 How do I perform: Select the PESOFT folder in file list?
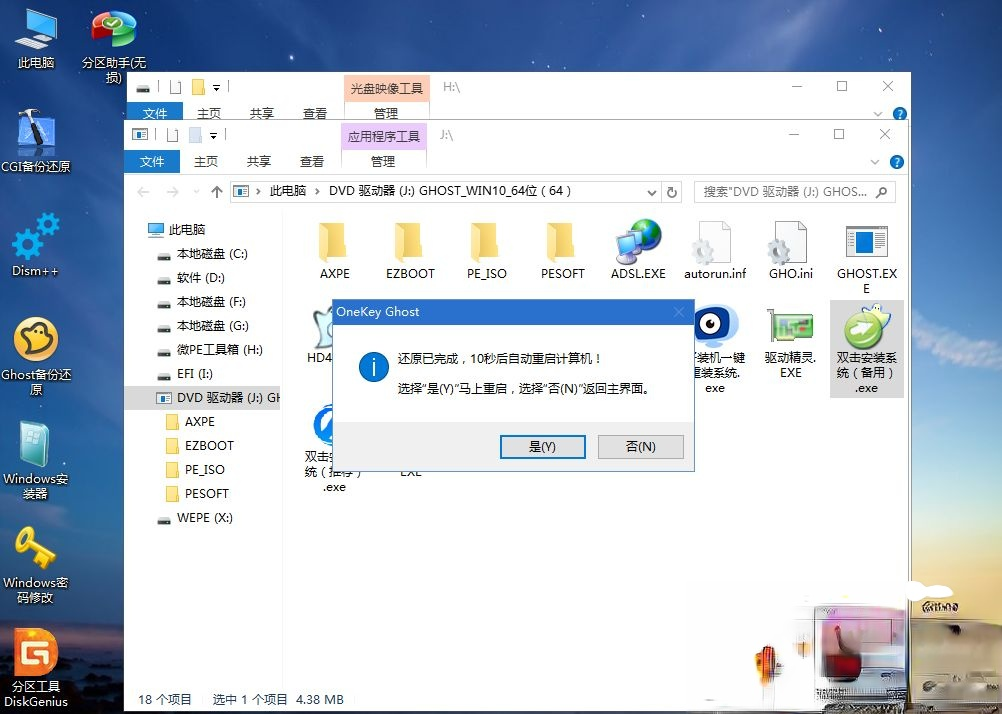(562, 251)
